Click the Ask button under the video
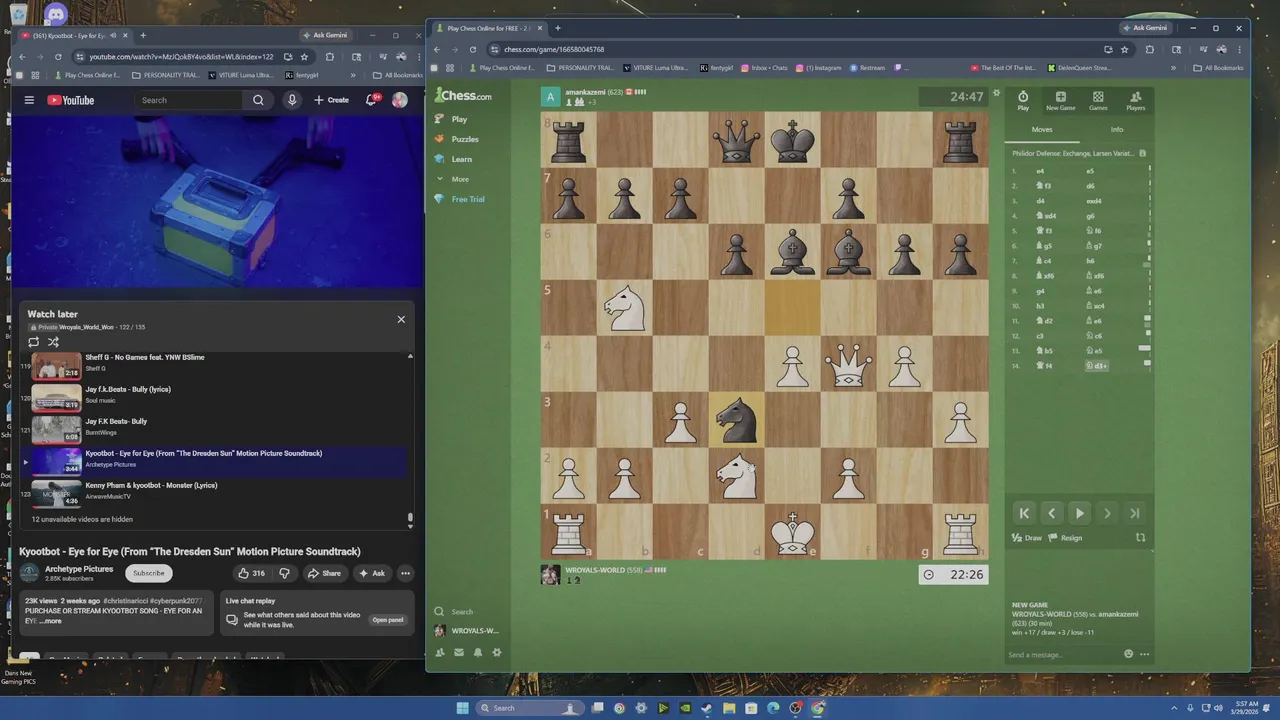 (371, 573)
